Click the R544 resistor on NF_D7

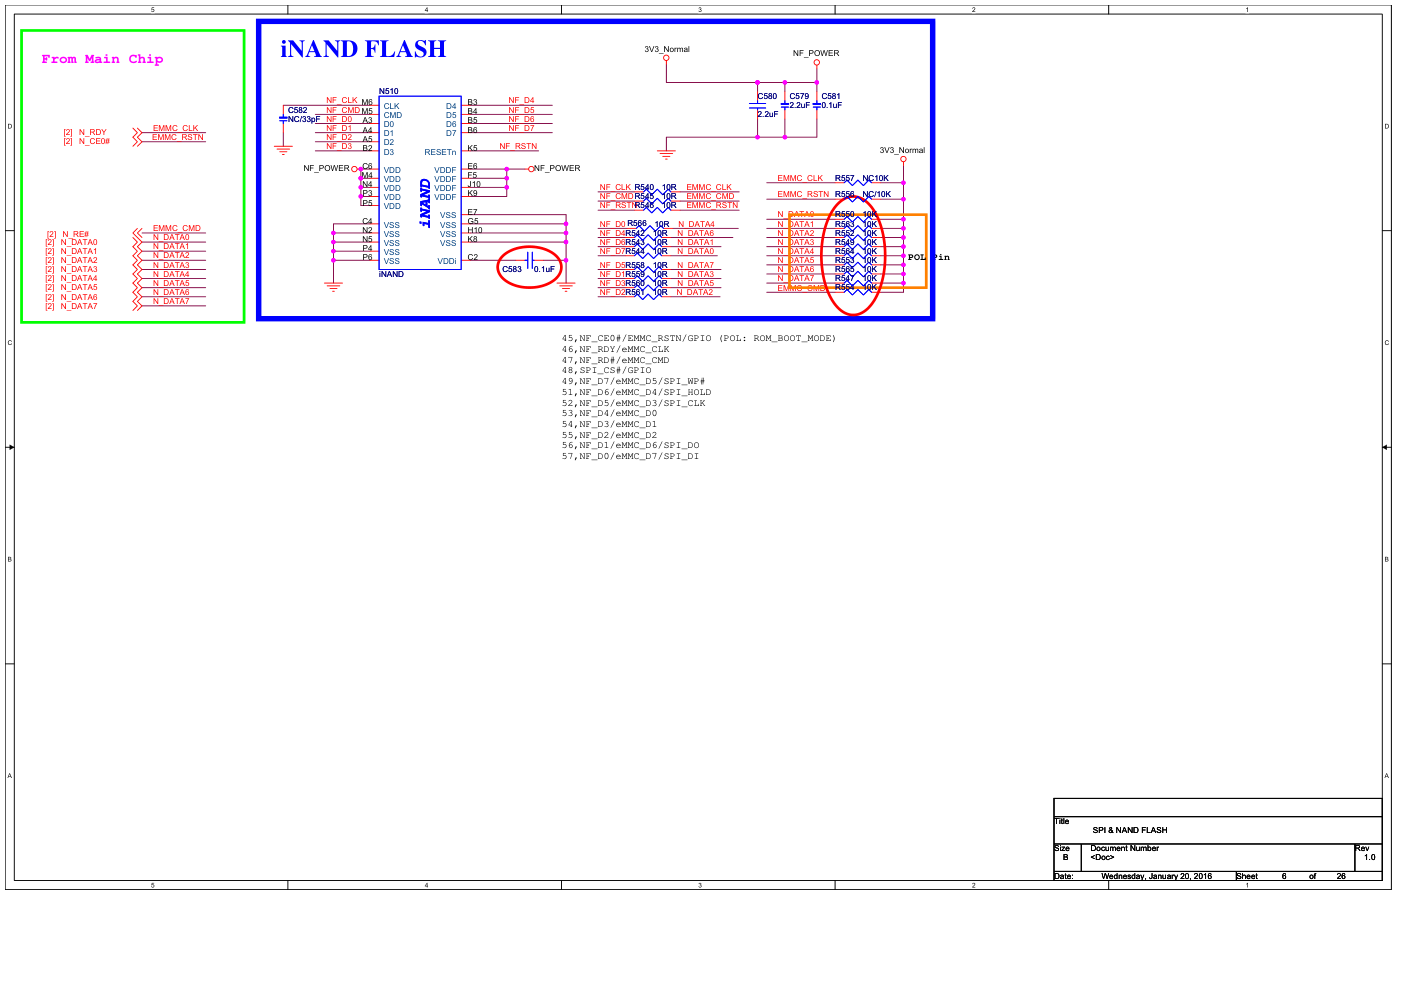pos(646,255)
